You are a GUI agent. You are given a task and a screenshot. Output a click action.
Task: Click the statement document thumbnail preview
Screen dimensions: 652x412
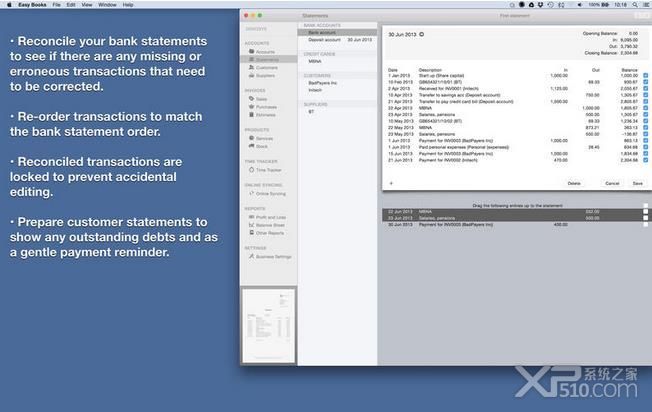tap(269, 326)
